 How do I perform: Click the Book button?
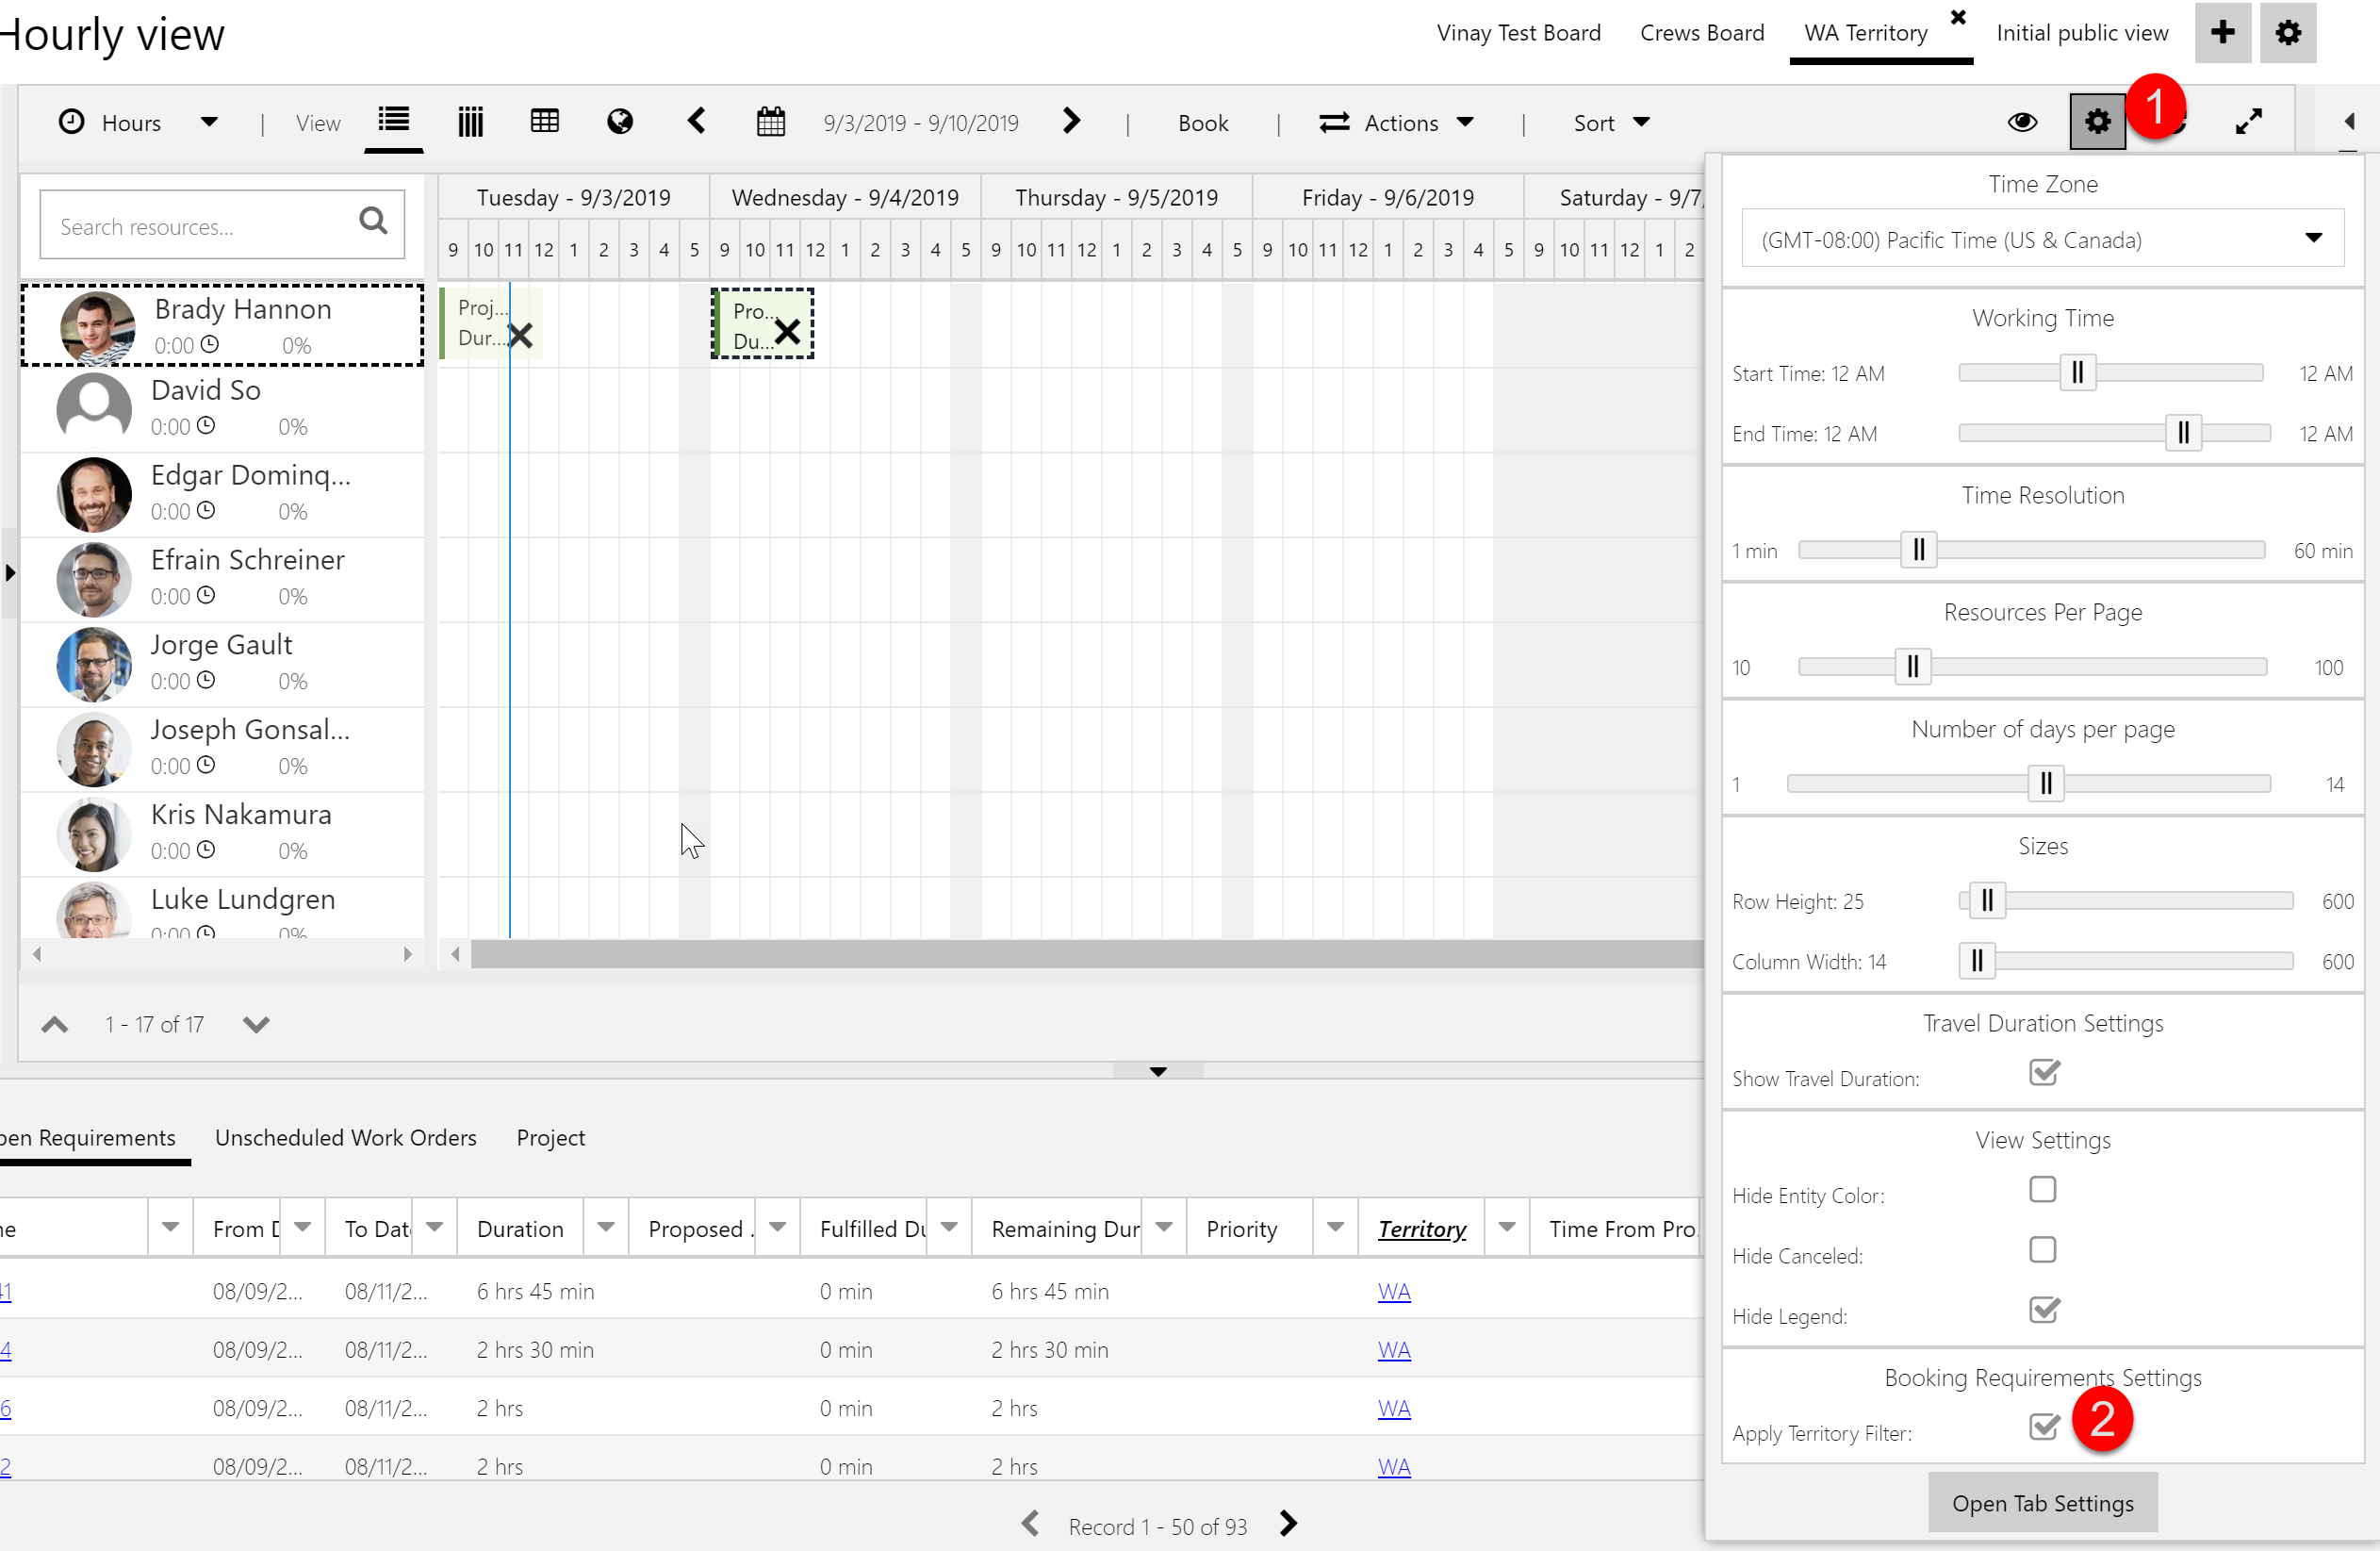(1202, 124)
